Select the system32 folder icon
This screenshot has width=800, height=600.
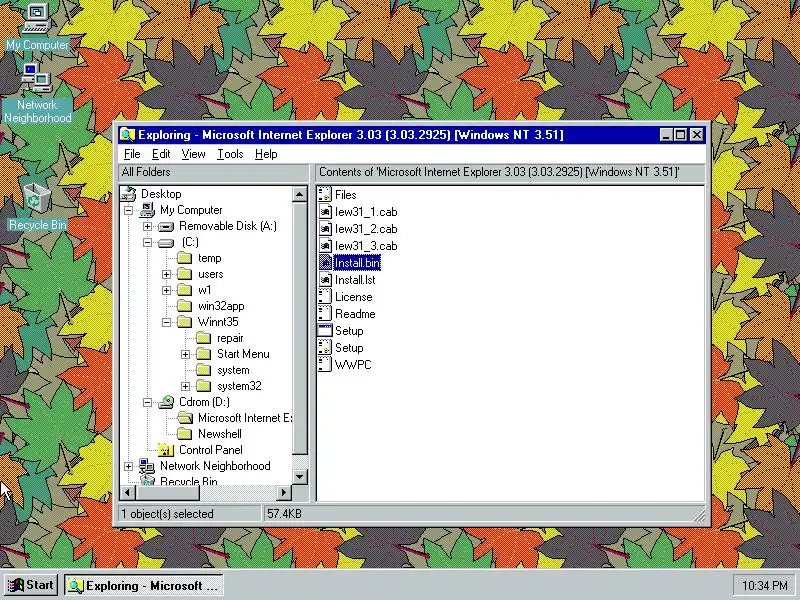[x=204, y=386]
